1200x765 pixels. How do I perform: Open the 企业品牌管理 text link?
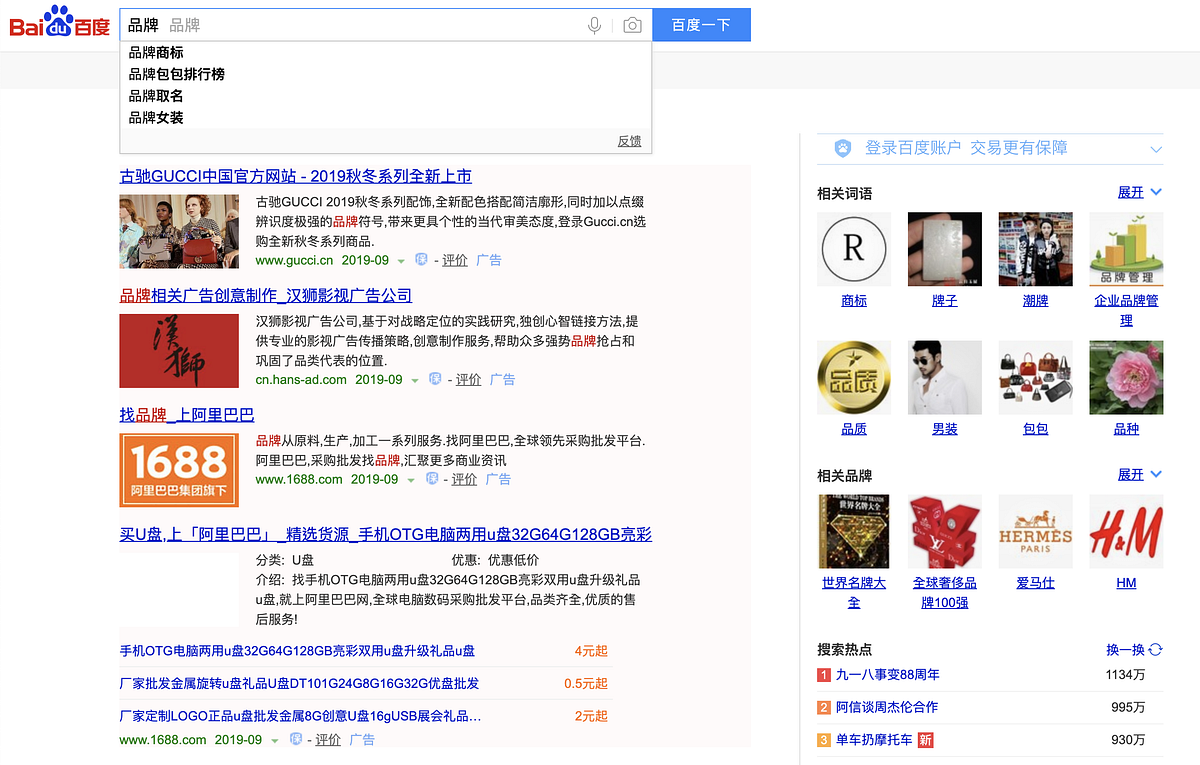(1127, 310)
